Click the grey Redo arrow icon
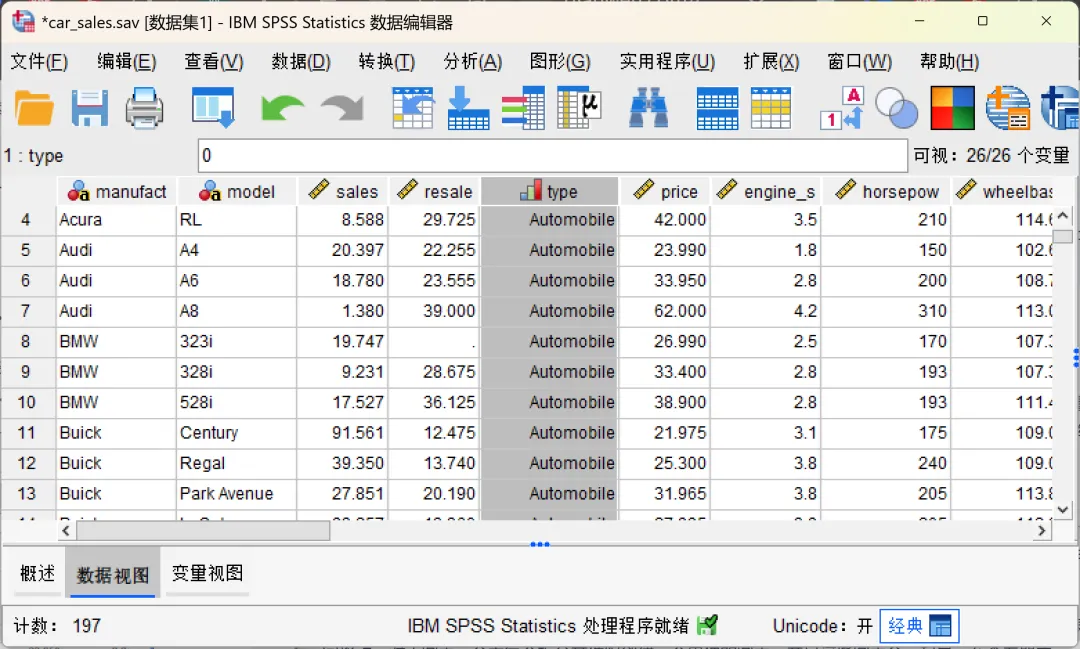 (342, 108)
